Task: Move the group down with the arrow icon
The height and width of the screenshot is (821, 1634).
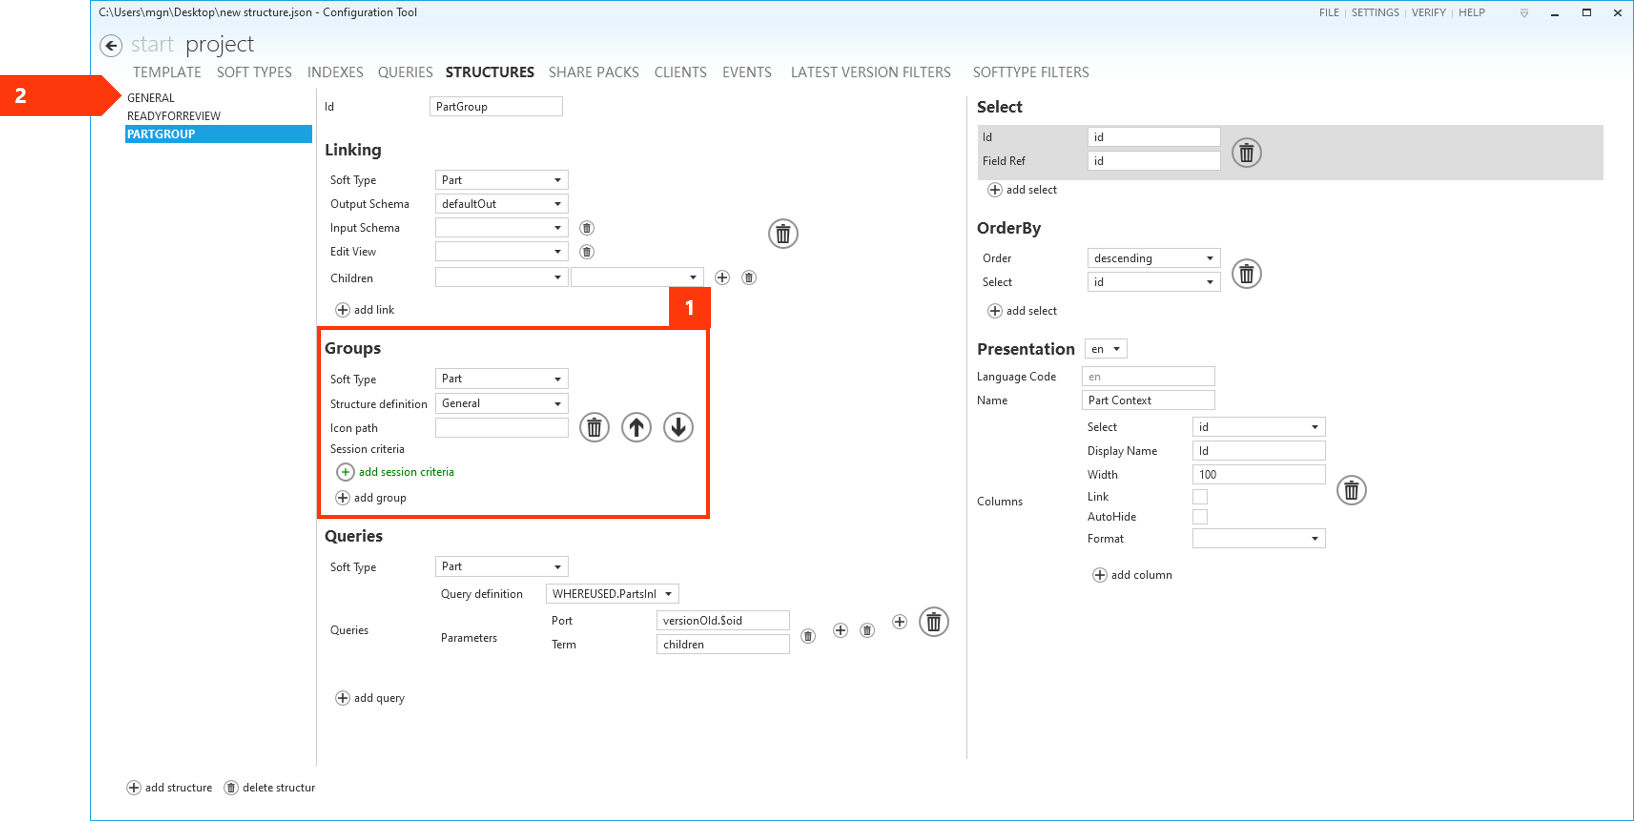Action: 678,428
